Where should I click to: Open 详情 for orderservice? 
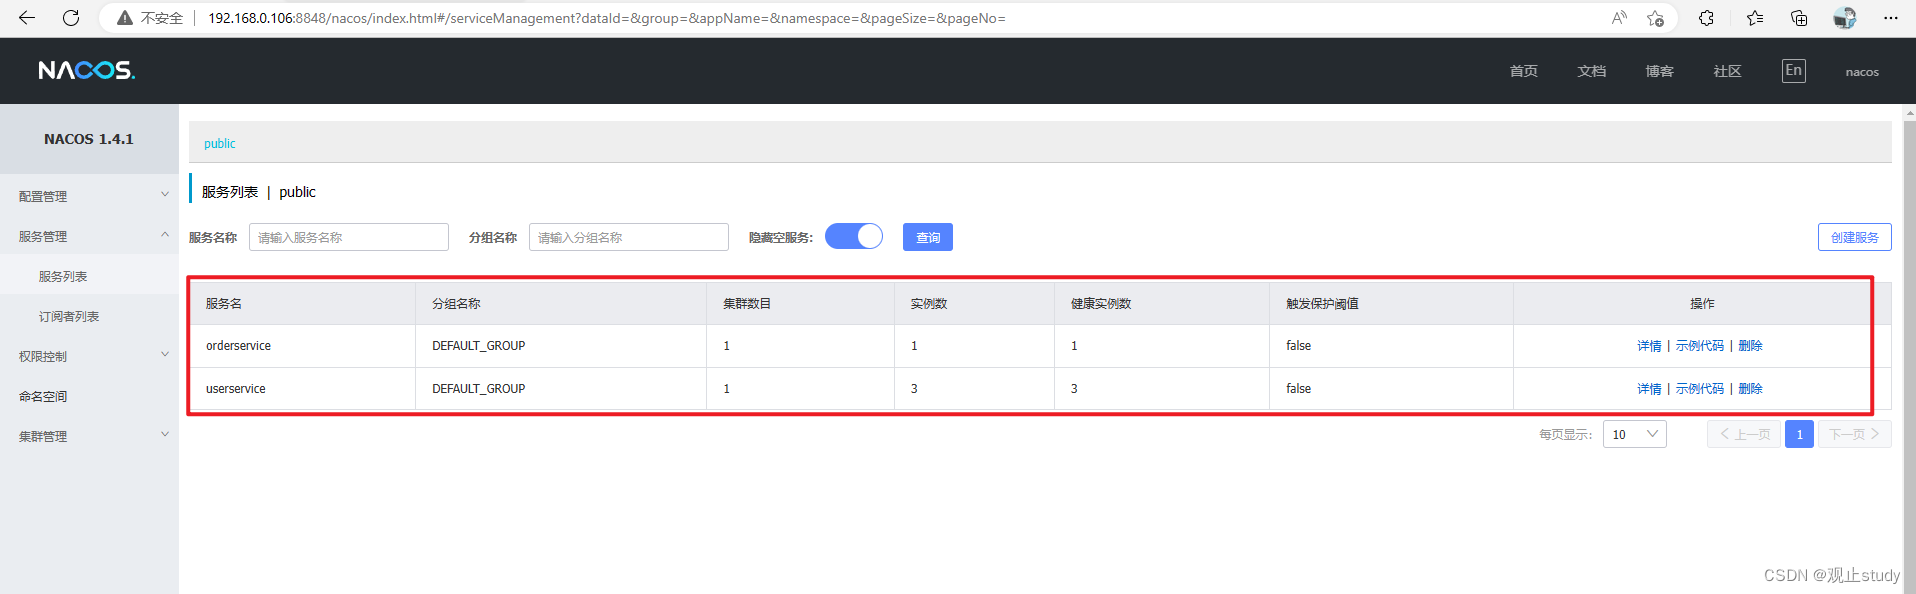pyautogui.click(x=1649, y=346)
